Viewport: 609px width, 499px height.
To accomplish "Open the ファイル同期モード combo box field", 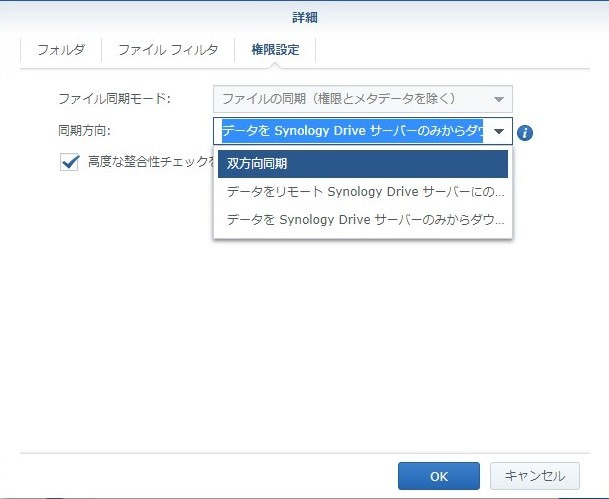I will click(350, 99).
